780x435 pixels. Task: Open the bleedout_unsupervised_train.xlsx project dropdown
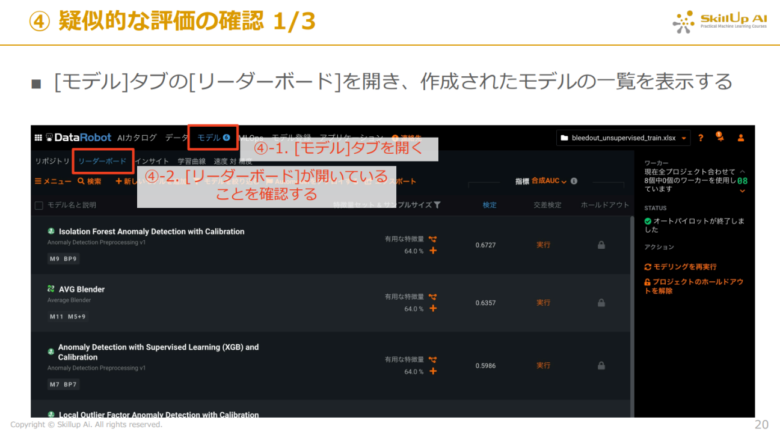[620, 137]
